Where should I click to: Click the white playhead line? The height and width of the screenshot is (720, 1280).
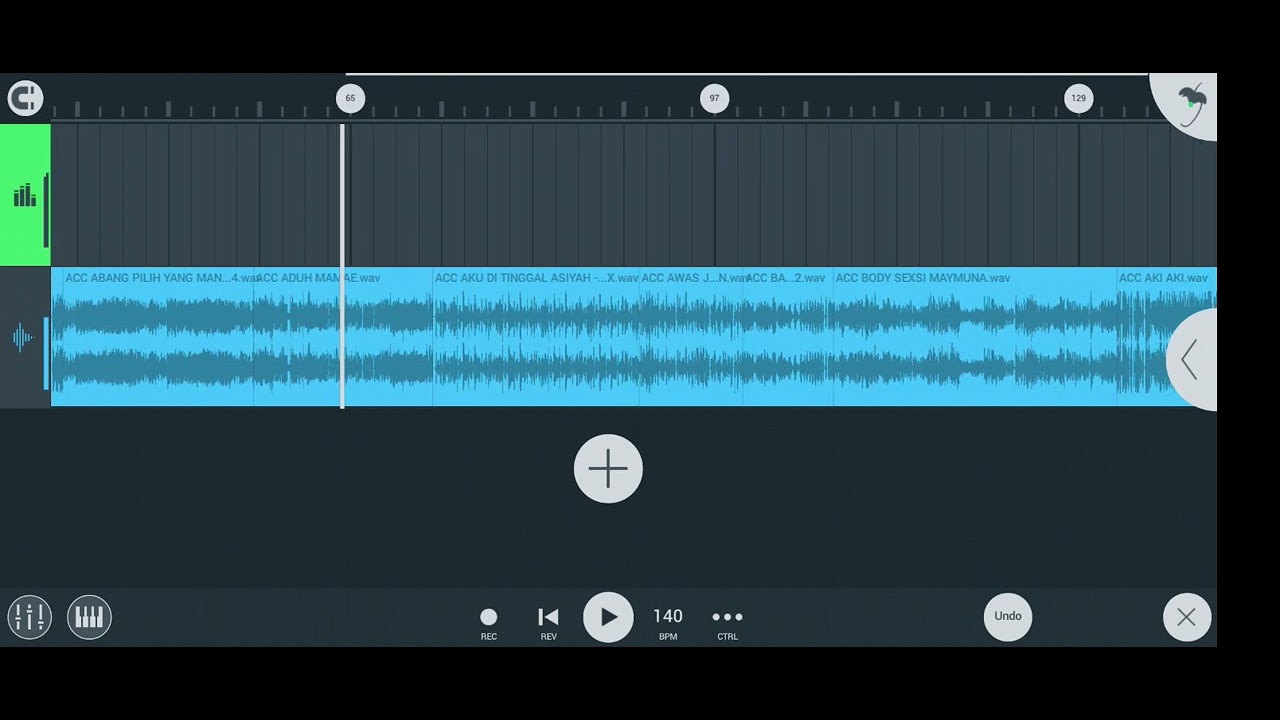[x=342, y=265]
